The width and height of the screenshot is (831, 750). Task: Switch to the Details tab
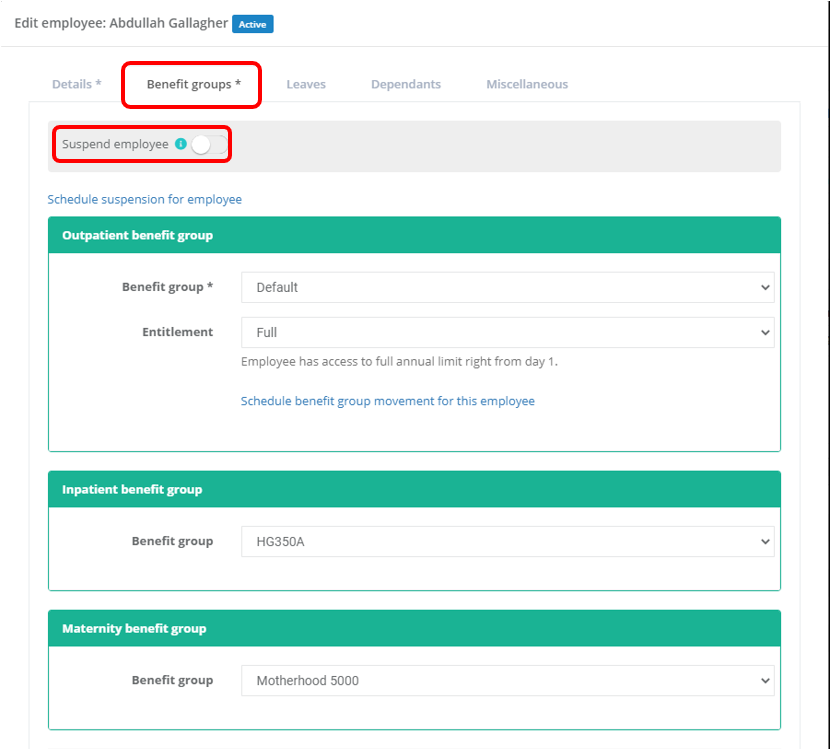(x=77, y=85)
